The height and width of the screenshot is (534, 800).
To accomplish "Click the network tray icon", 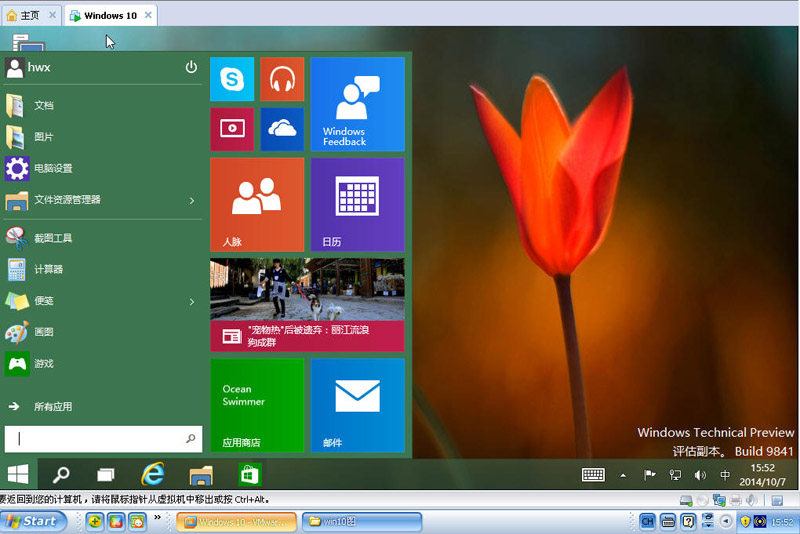I will click(675, 475).
